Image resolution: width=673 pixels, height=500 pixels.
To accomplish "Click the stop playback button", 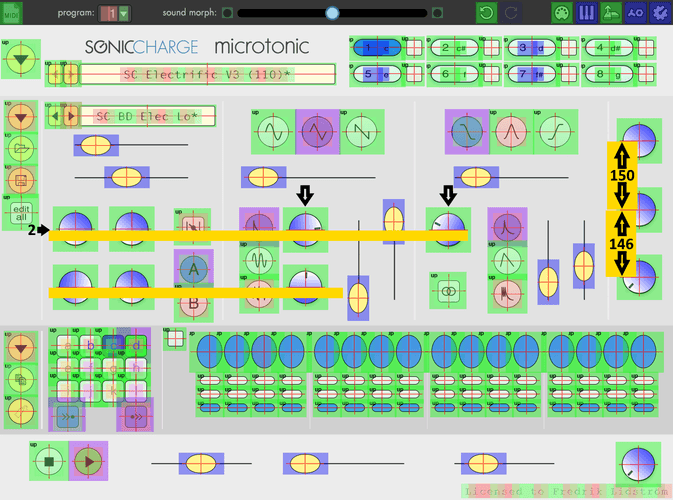I will [49, 461].
